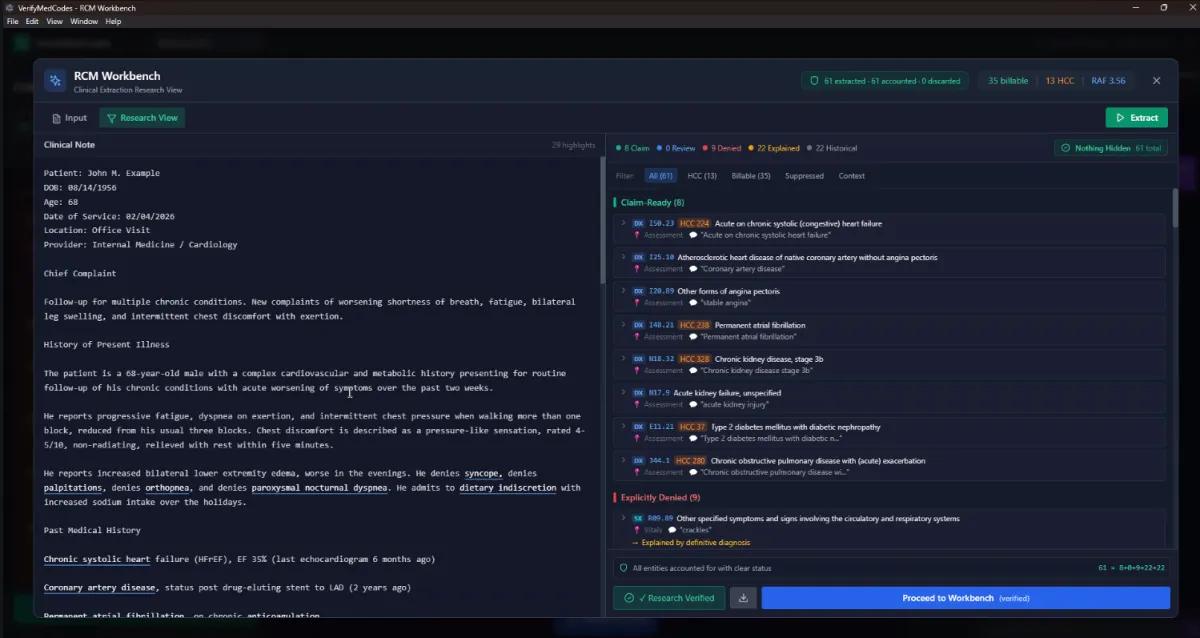Open the File menu
Viewport: 1200px width, 638px height.
(x=13, y=21)
